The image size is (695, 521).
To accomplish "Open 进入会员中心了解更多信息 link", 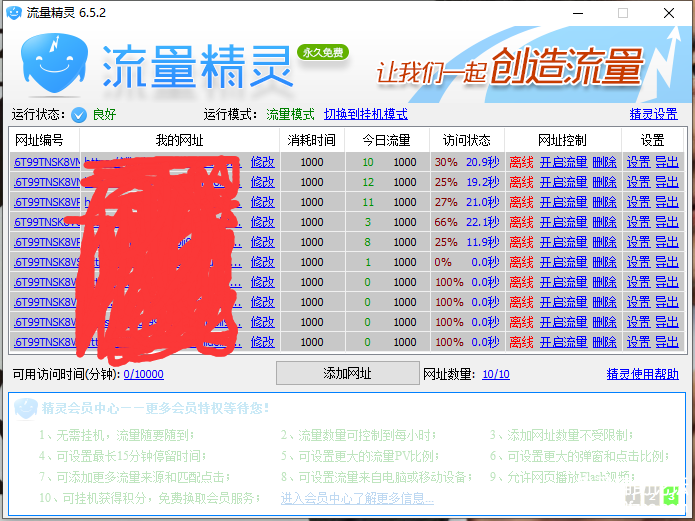I will (x=357, y=498).
